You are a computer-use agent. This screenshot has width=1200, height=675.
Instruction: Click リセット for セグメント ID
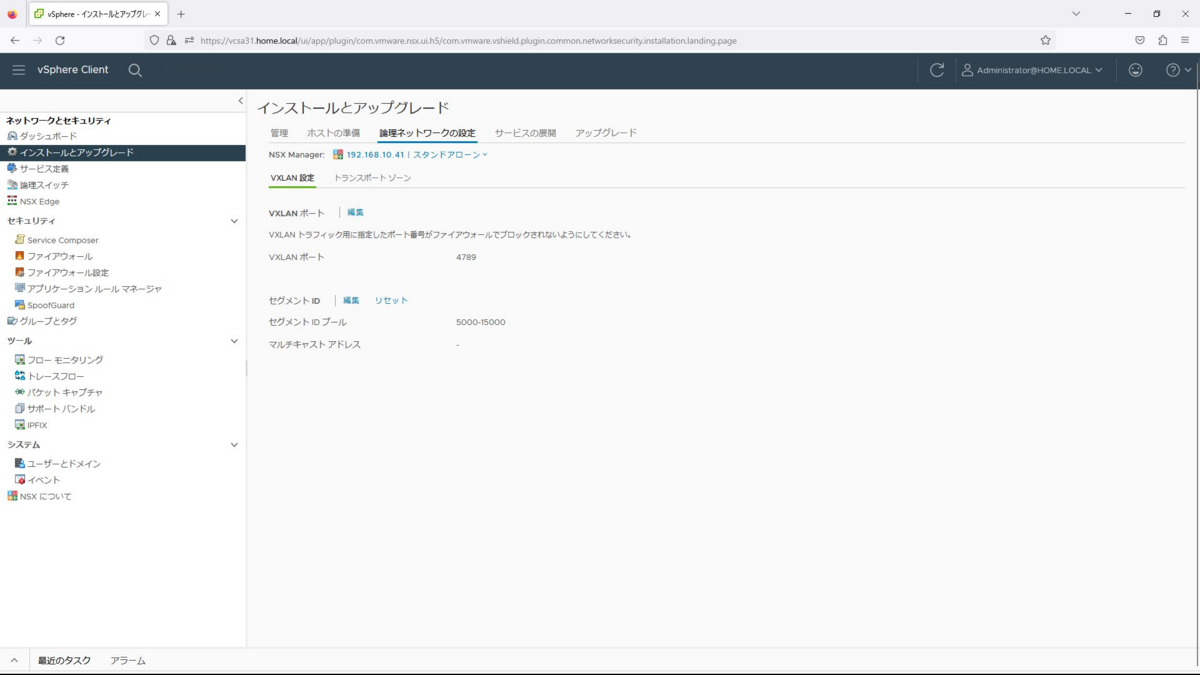pos(391,300)
